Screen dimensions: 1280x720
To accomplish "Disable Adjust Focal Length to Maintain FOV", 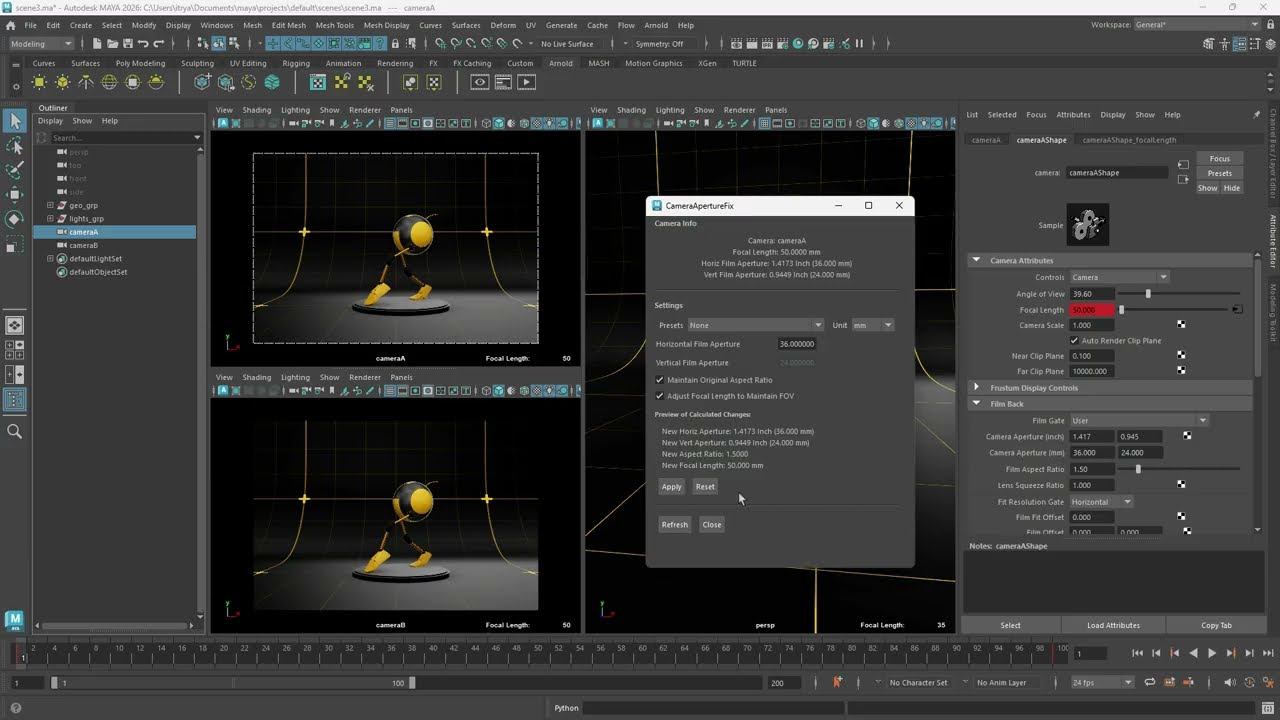I will click(660, 396).
